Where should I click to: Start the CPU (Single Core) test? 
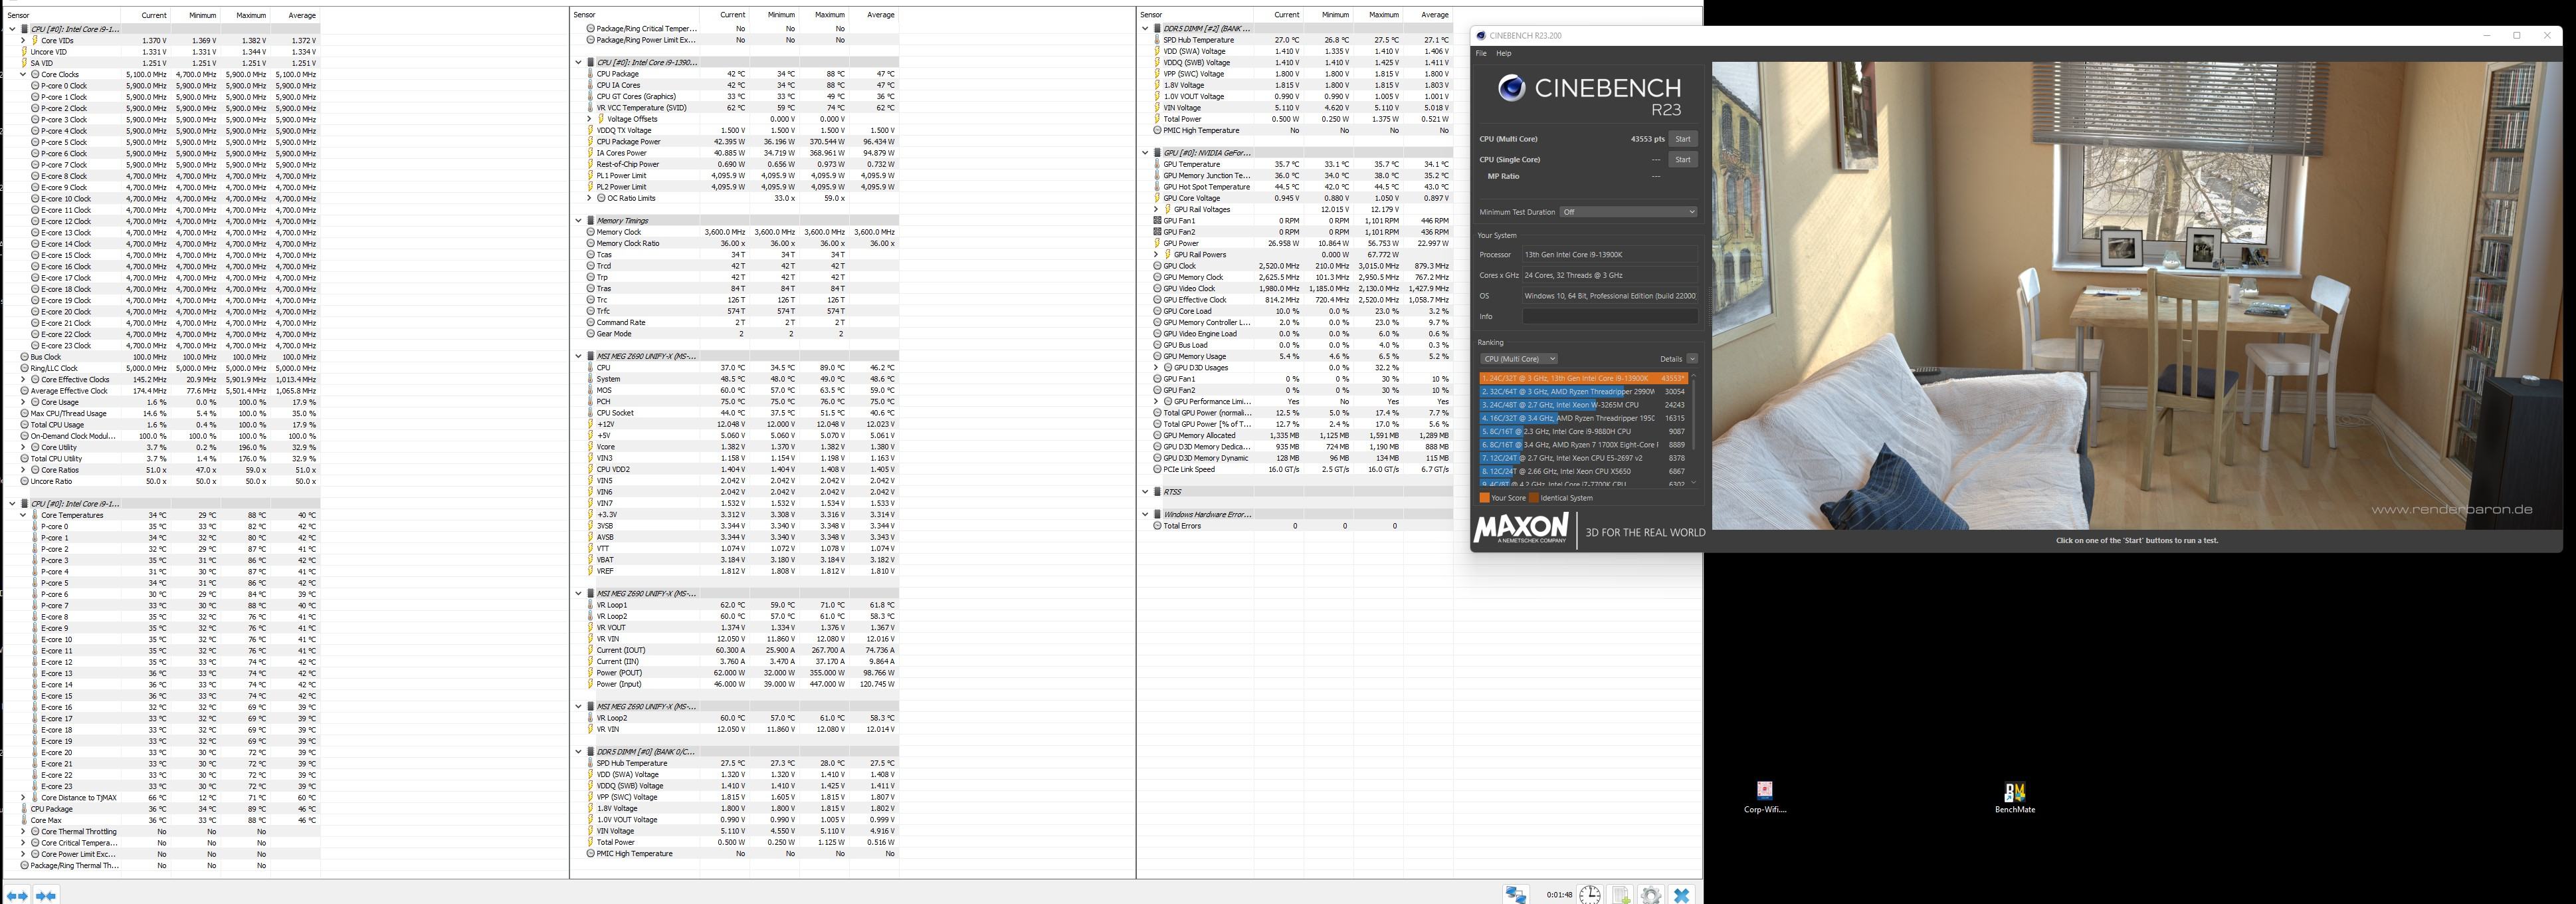(1682, 160)
